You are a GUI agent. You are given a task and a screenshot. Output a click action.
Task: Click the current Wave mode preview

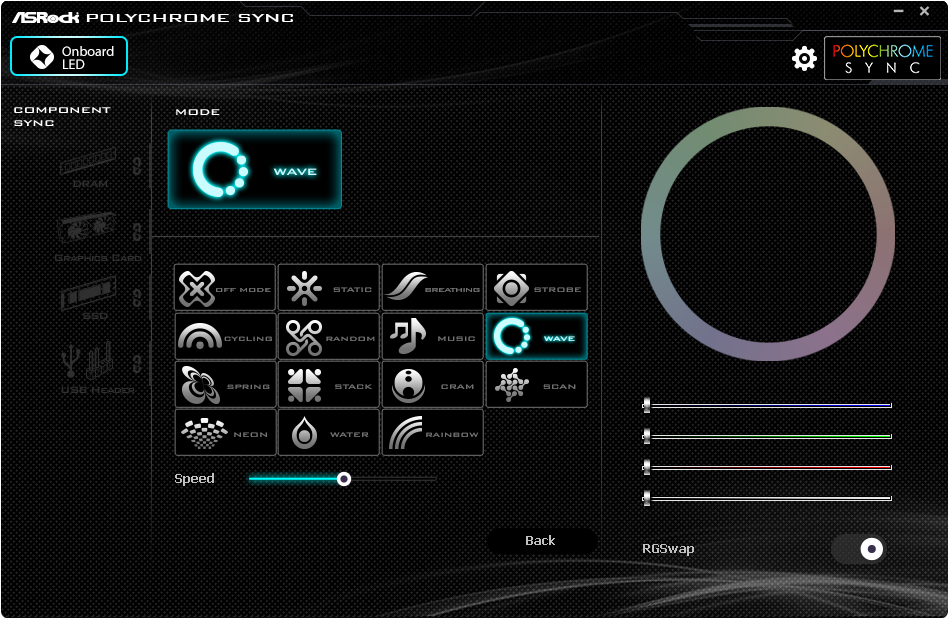point(254,170)
